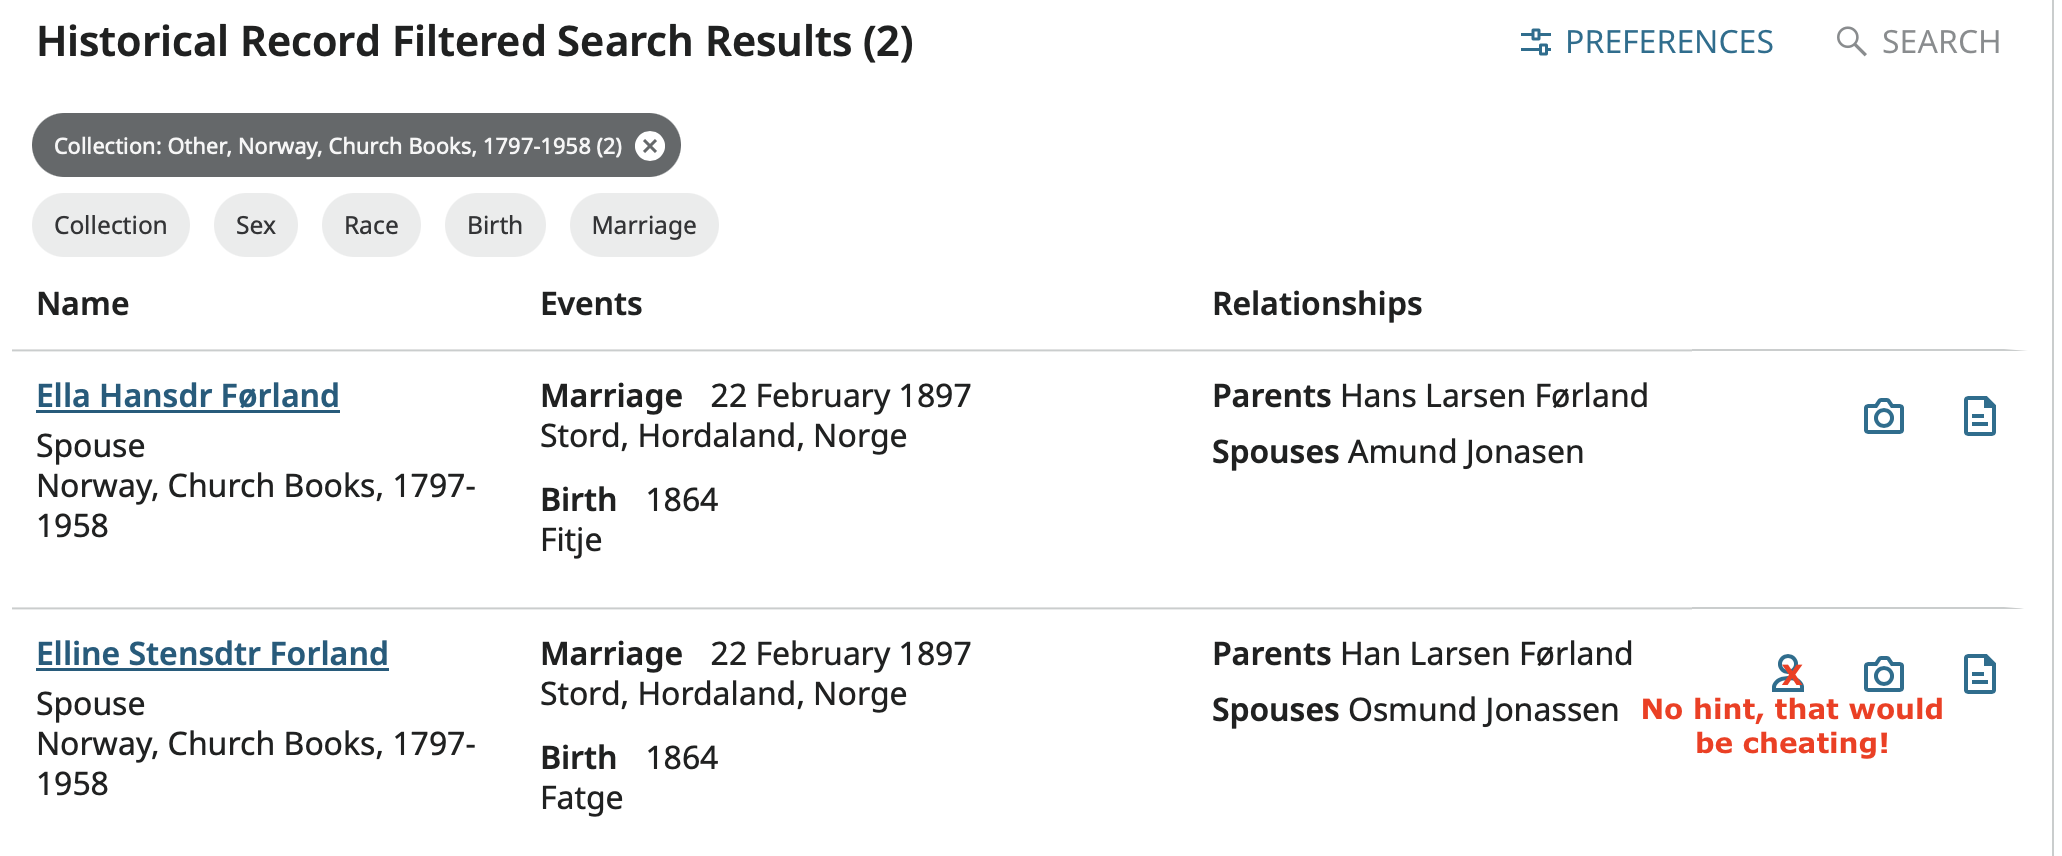Click the Relationships column header
This screenshot has height=856, width=2062.
click(x=1317, y=304)
